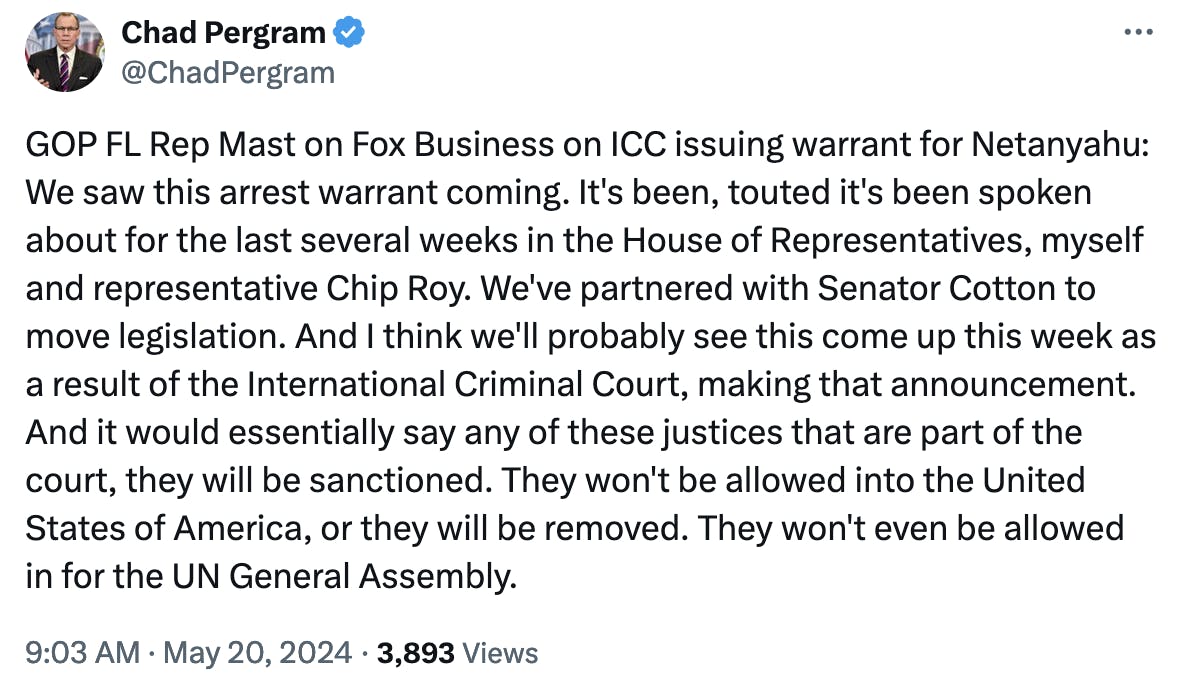
Task: Click the blue verified checkmark badge
Action: [349, 33]
